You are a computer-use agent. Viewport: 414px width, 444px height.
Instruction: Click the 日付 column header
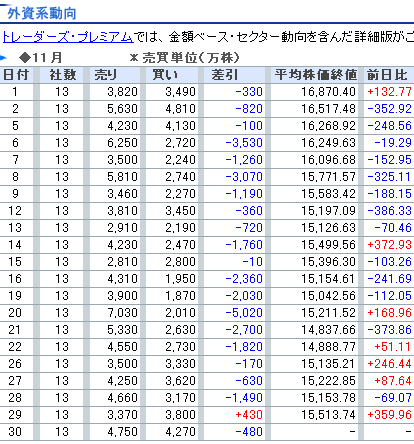point(15,75)
